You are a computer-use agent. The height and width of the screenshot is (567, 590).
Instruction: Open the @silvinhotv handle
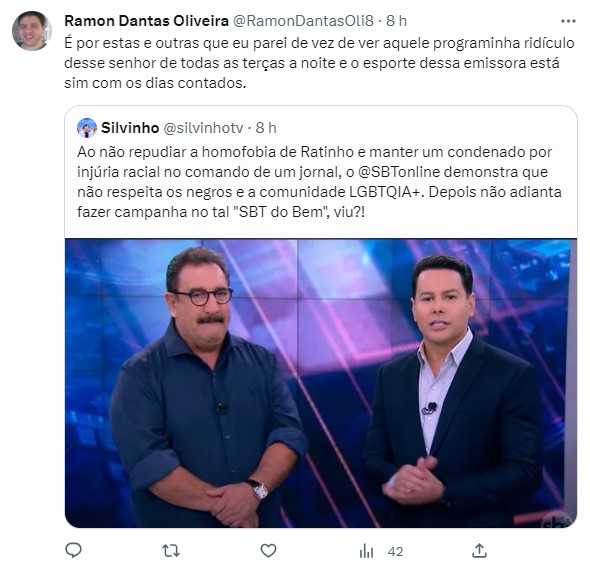203,128
